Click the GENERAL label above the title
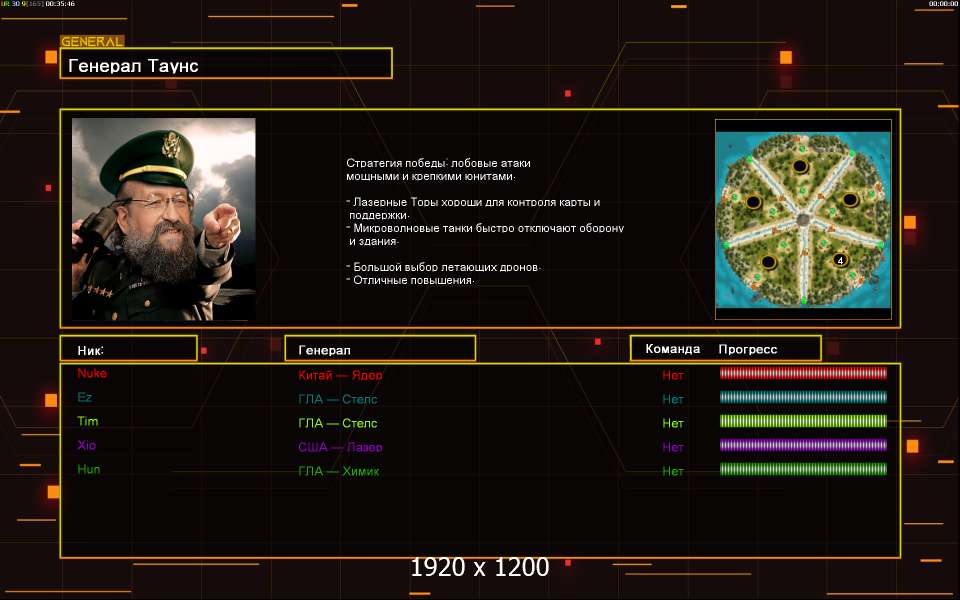960x600 pixels. [92, 42]
